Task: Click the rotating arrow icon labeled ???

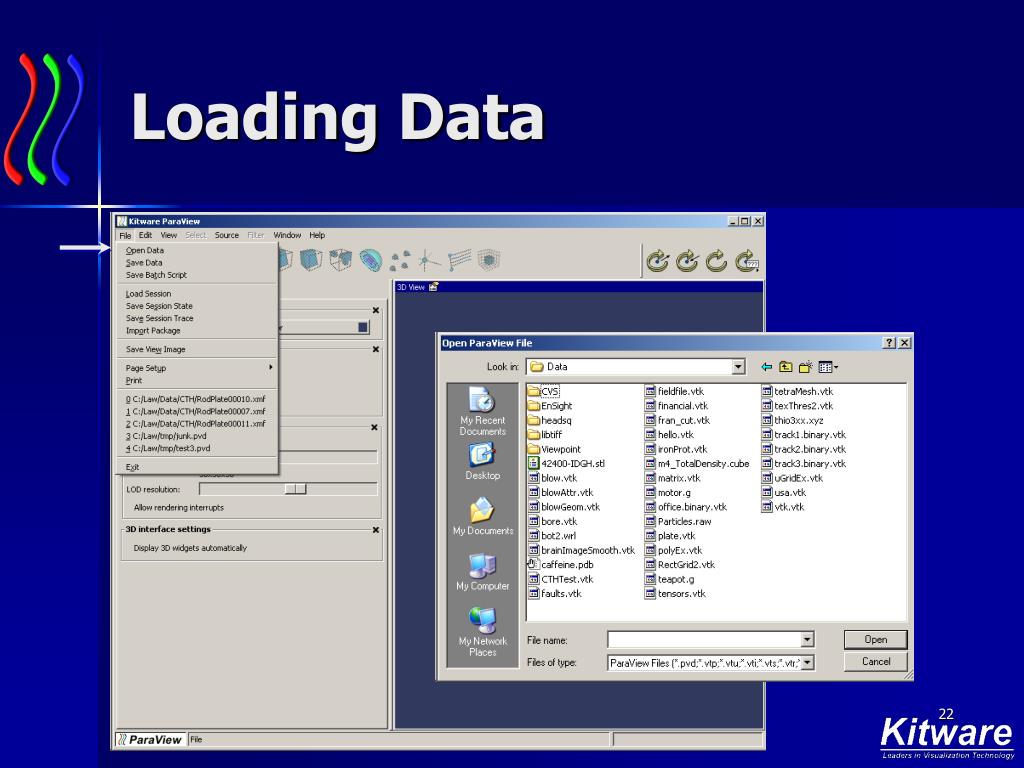Action: pyautogui.click(x=746, y=261)
